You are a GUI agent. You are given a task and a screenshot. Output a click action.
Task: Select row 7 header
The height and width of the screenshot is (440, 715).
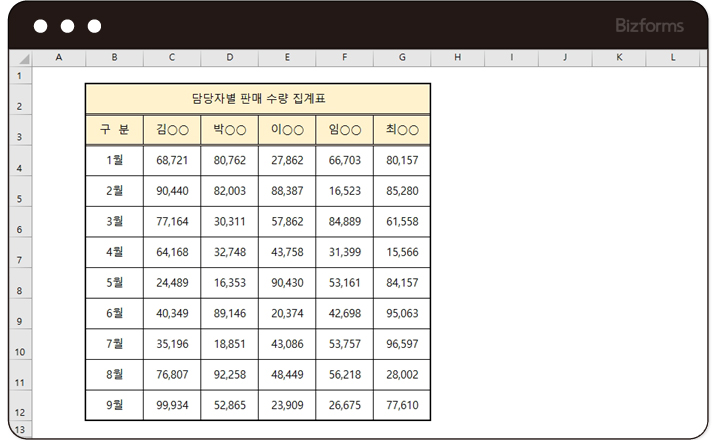click(21, 253)
